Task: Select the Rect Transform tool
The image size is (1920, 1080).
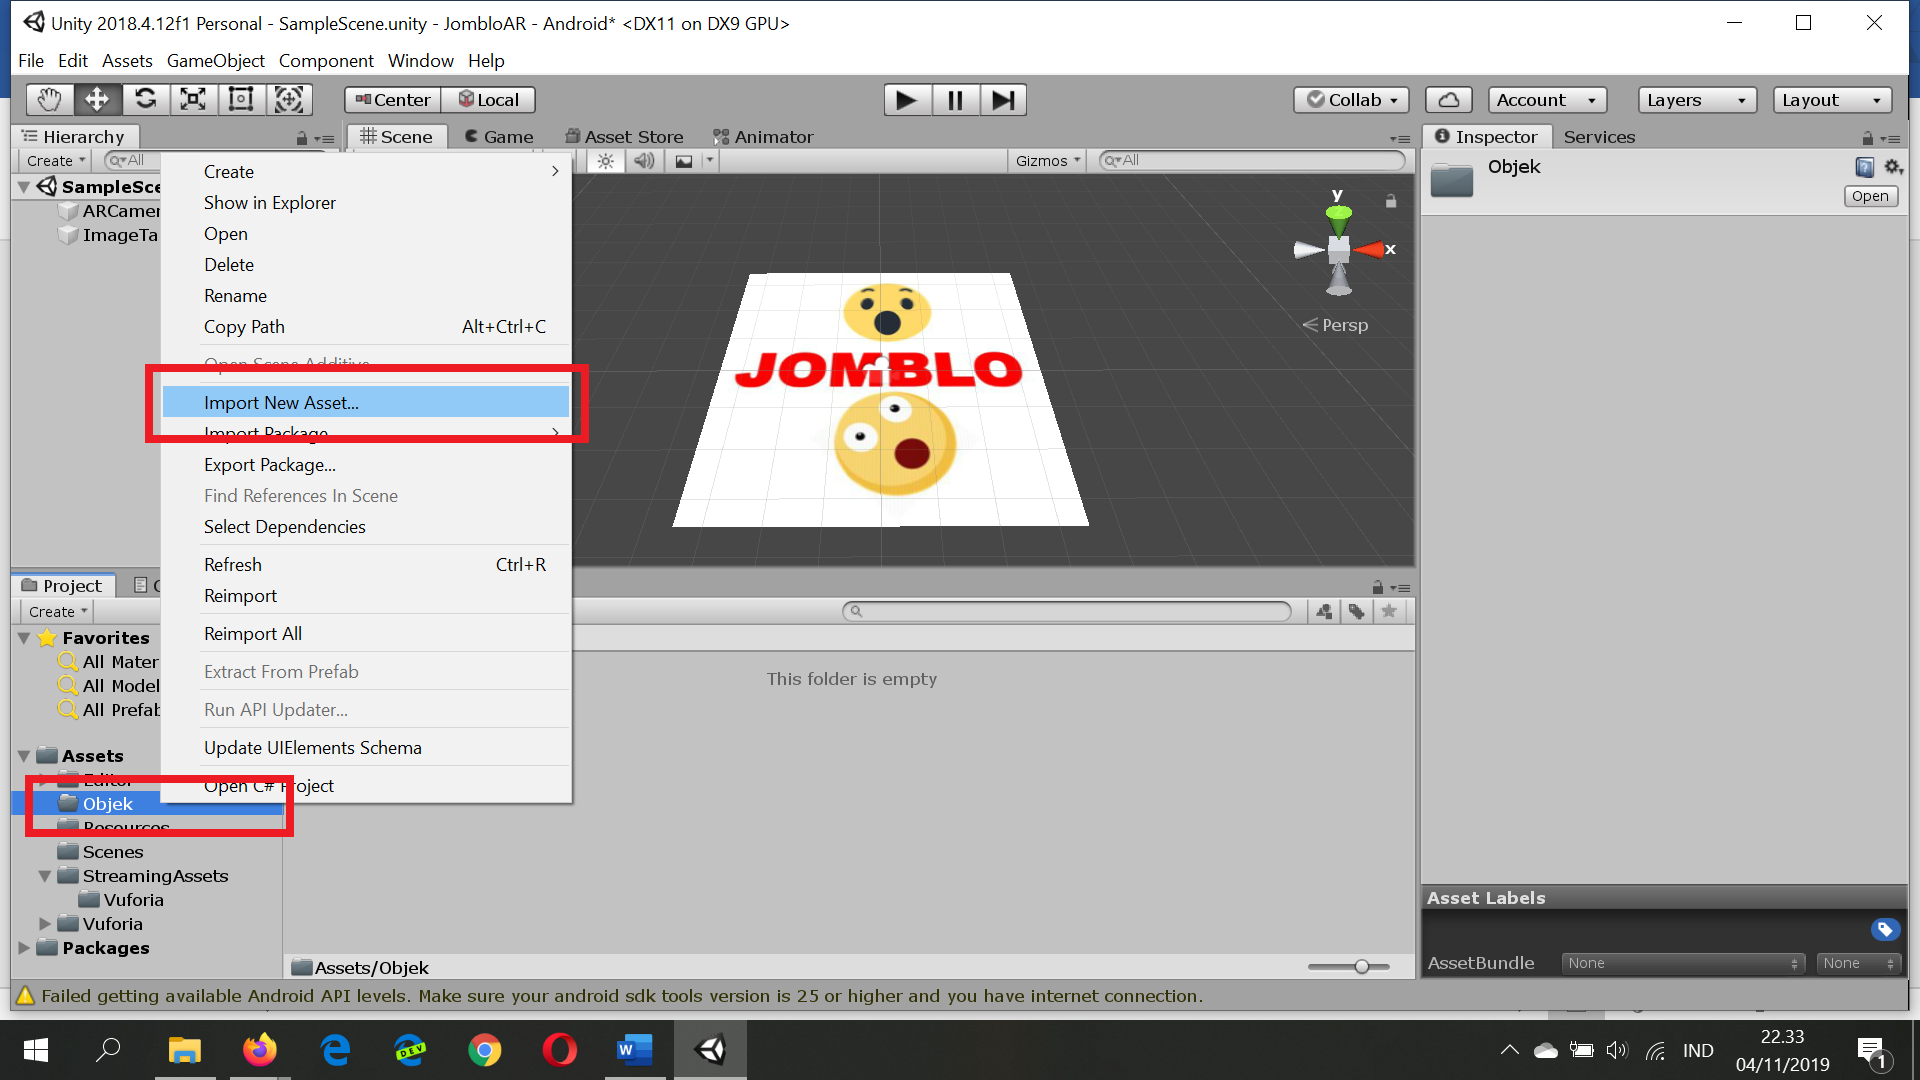Action: click(241, 100)
